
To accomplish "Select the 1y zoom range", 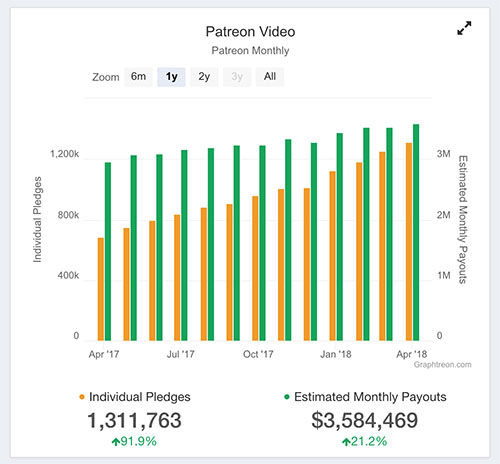I will click(x=171, y=77).
